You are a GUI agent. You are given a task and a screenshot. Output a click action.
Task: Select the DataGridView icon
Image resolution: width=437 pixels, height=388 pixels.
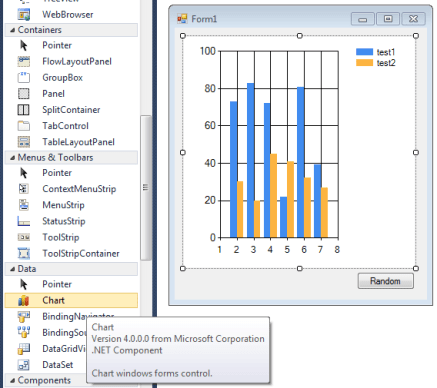coord(24,349)
